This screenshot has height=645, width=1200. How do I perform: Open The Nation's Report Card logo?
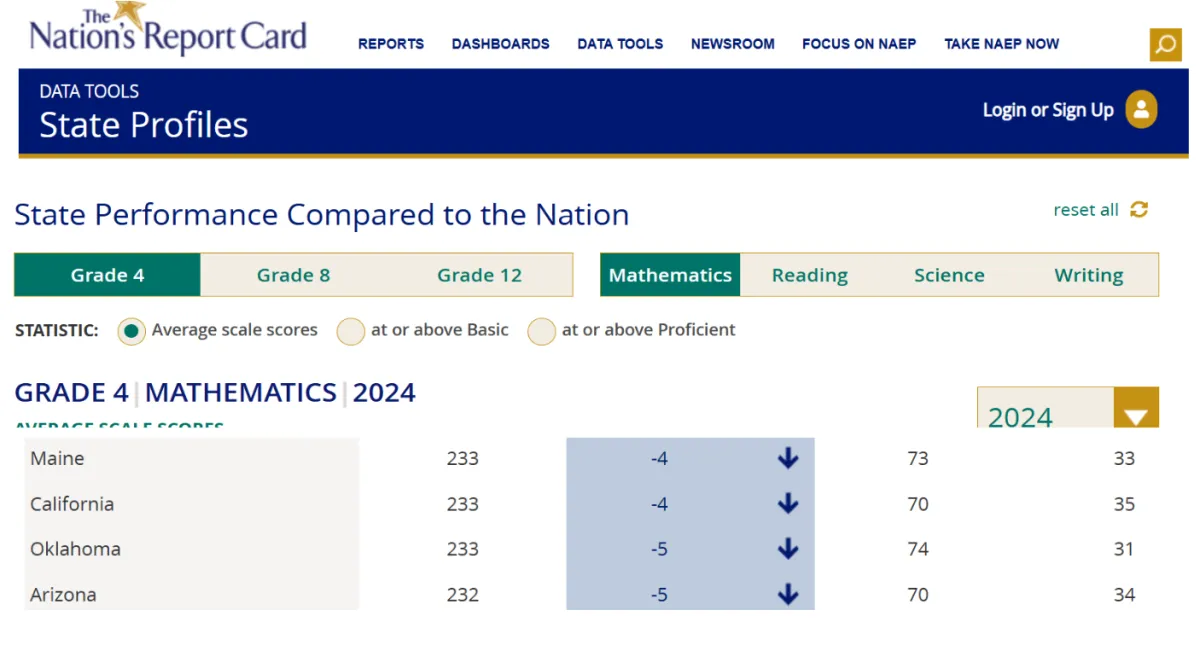coord(168,30)
